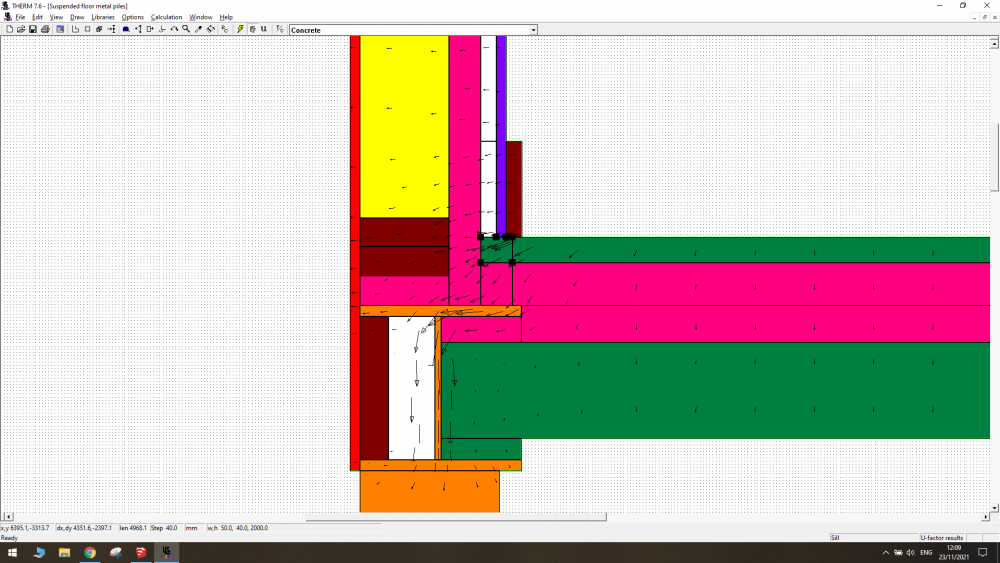Click the orange pile base polygon

pyautogui.click(x=430, y=491)
